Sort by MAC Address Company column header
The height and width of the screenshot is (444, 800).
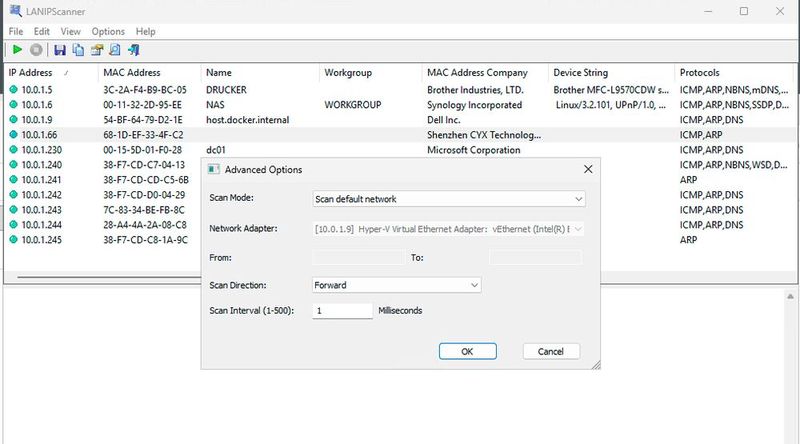(x=485, y=72)
